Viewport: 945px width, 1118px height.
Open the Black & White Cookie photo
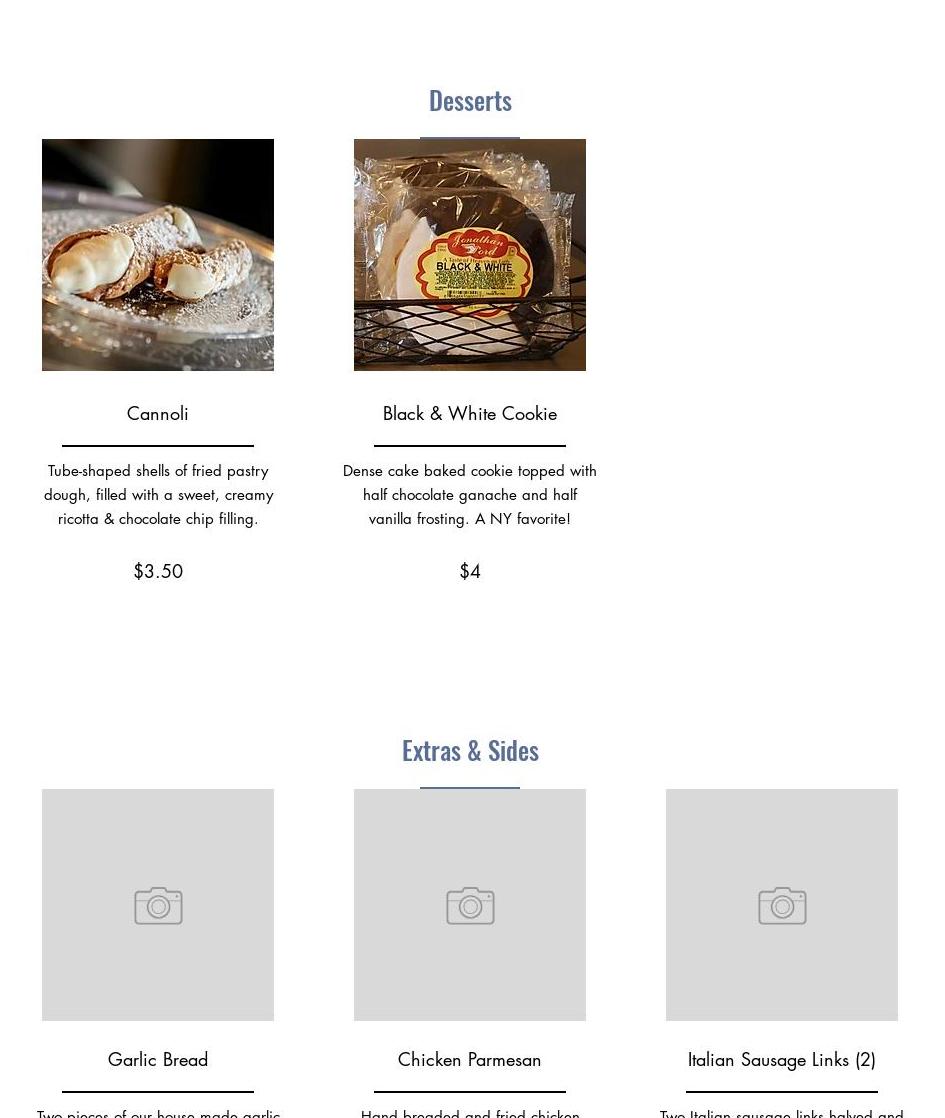pyautogui.click(x=469, y=255)
